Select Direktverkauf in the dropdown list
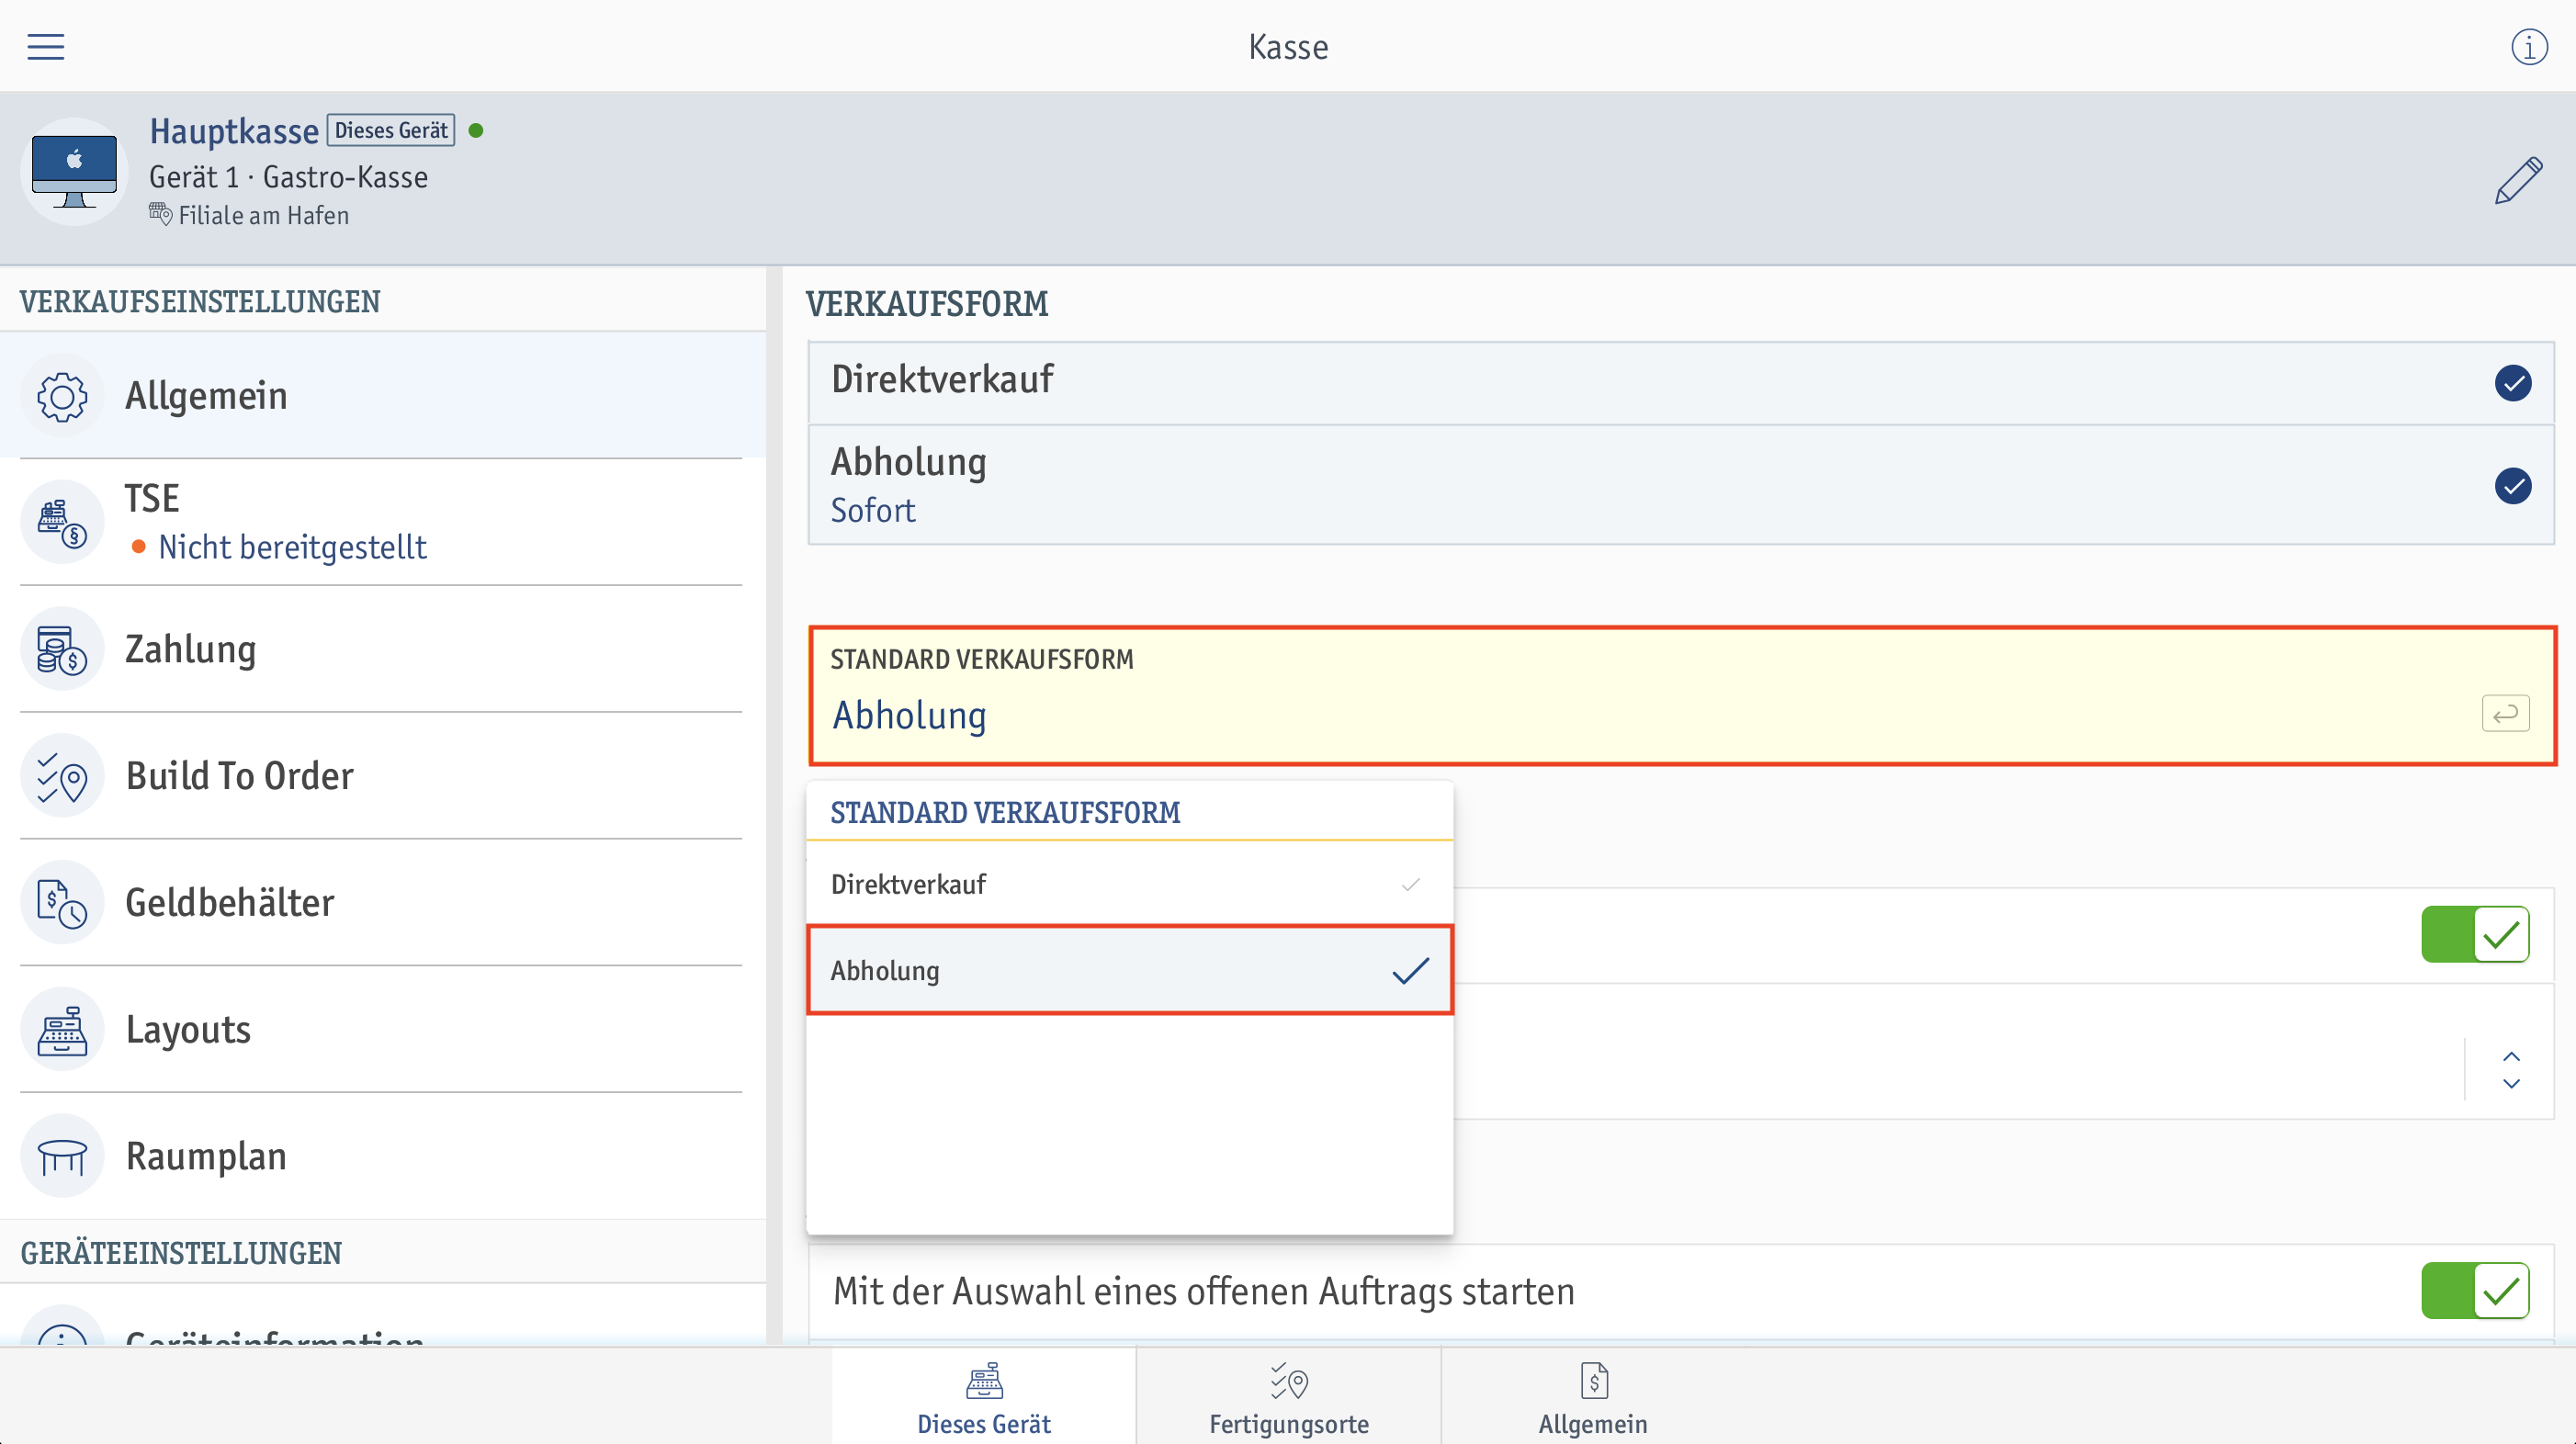The height and width of the screenshot is (1444, 2576). click(1129, 884)
